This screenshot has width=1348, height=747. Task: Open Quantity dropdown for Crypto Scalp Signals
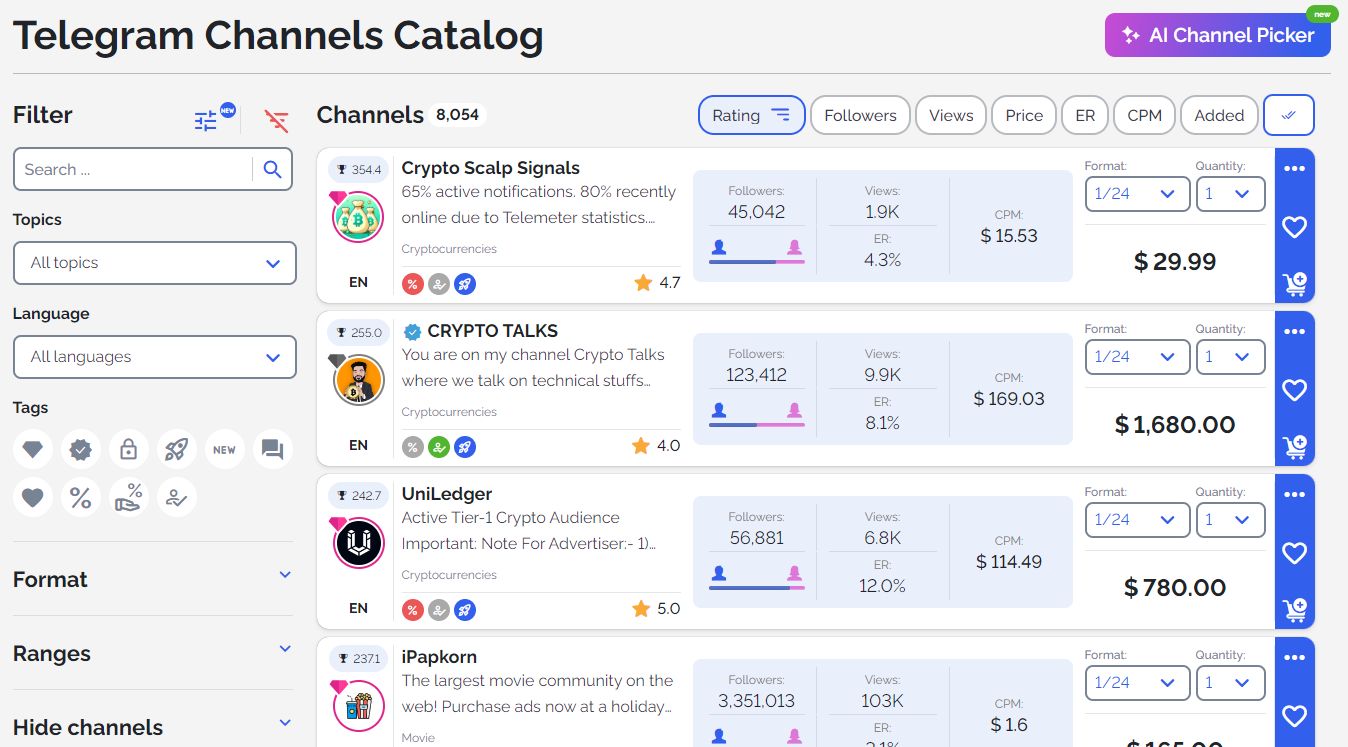tap(1230, 194)
